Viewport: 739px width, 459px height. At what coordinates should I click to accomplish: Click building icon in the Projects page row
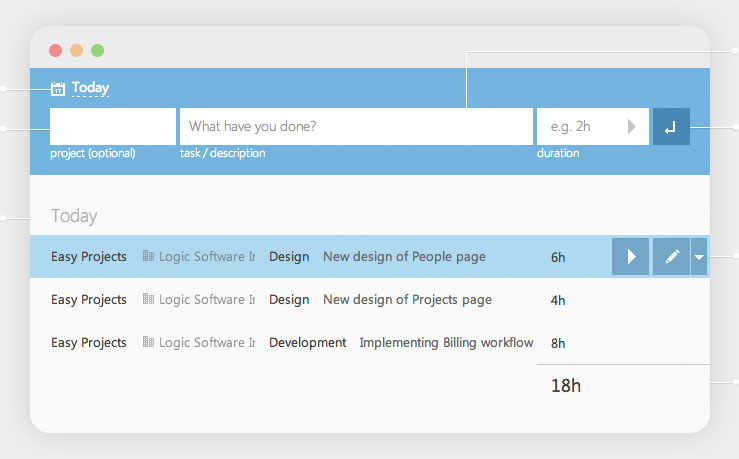149,300
